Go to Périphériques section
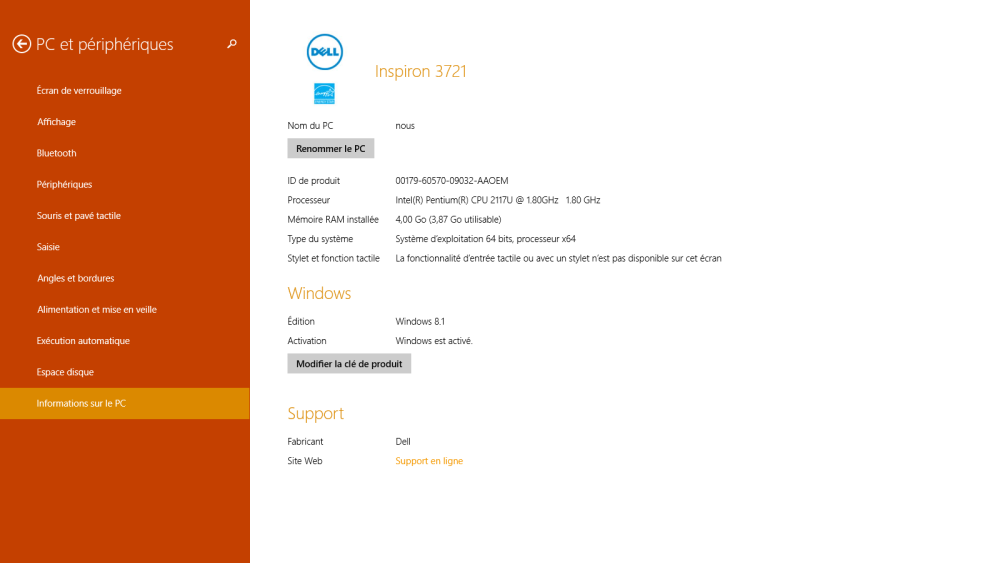Viewport: 1000px width, 563px height. [x=64, y=184]
